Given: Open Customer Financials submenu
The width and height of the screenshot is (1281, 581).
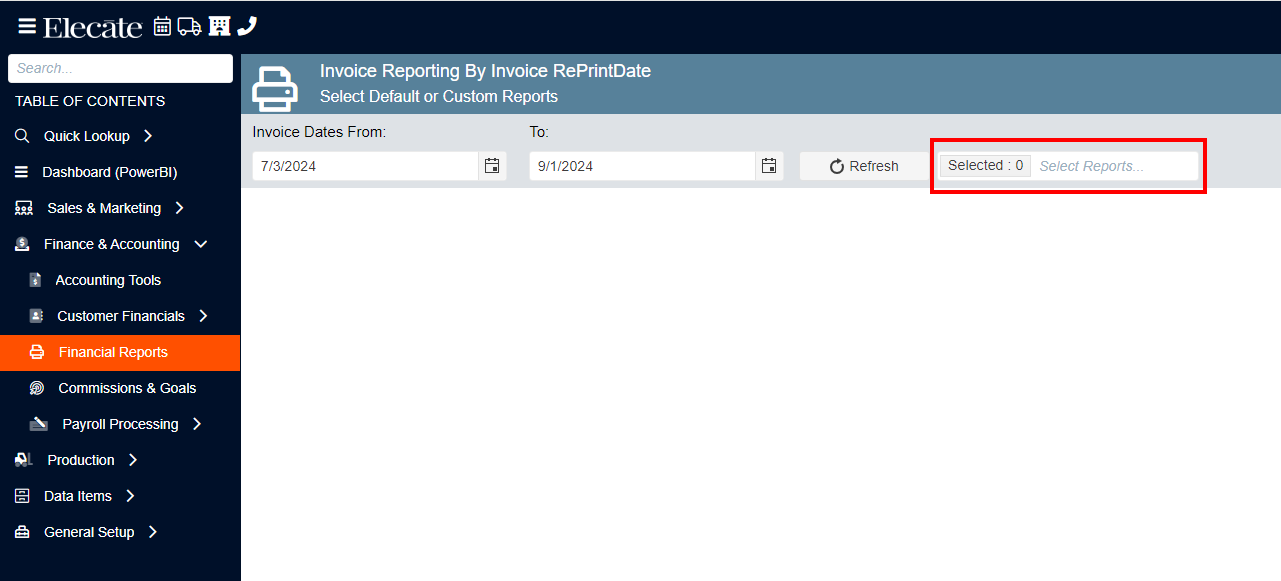Looking at the screenshot, I should tap(120, 316).
